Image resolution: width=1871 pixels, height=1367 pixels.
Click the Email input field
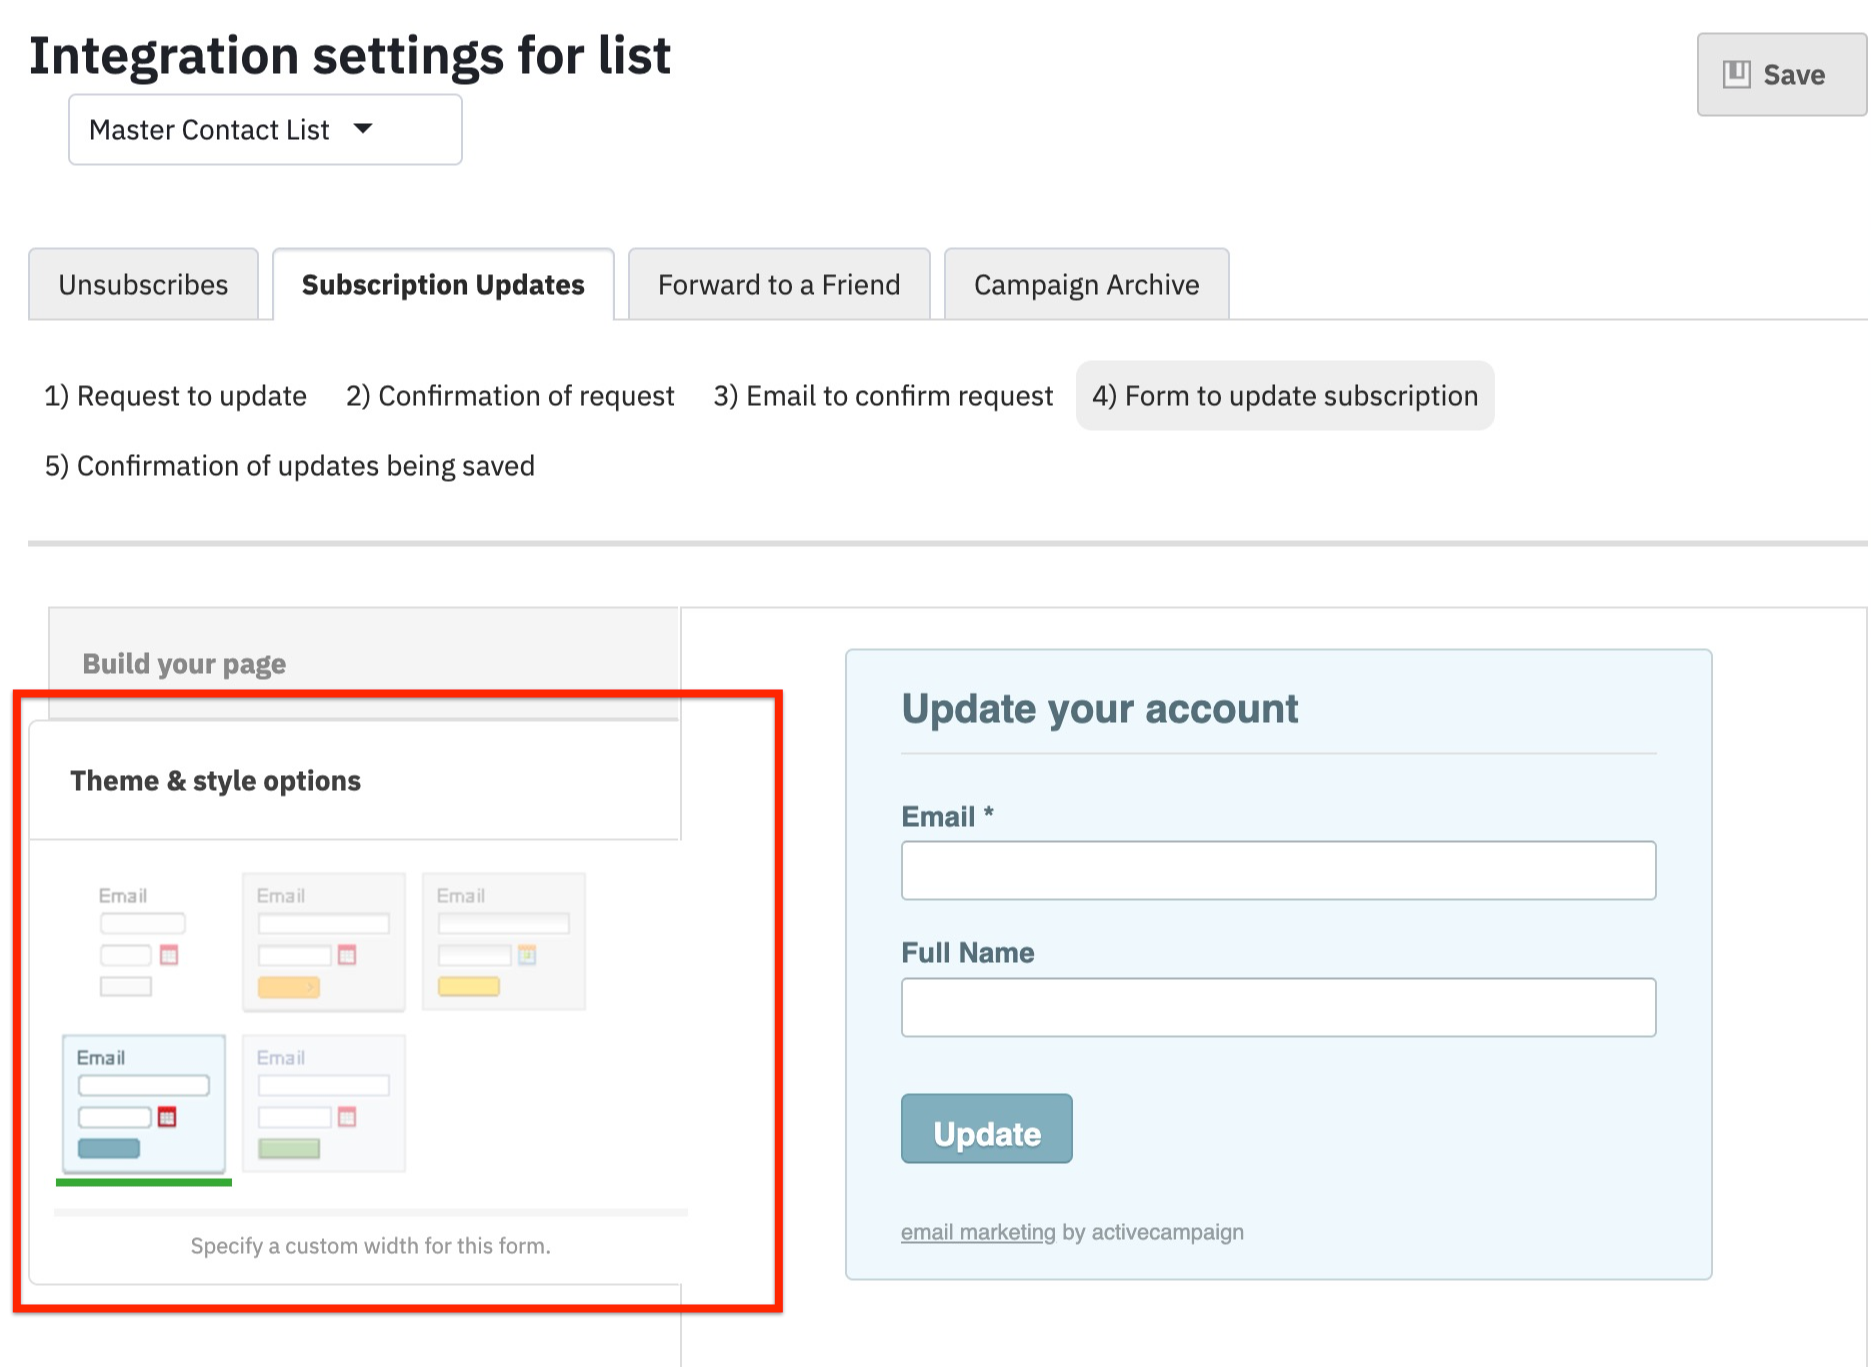[1278, 870]
